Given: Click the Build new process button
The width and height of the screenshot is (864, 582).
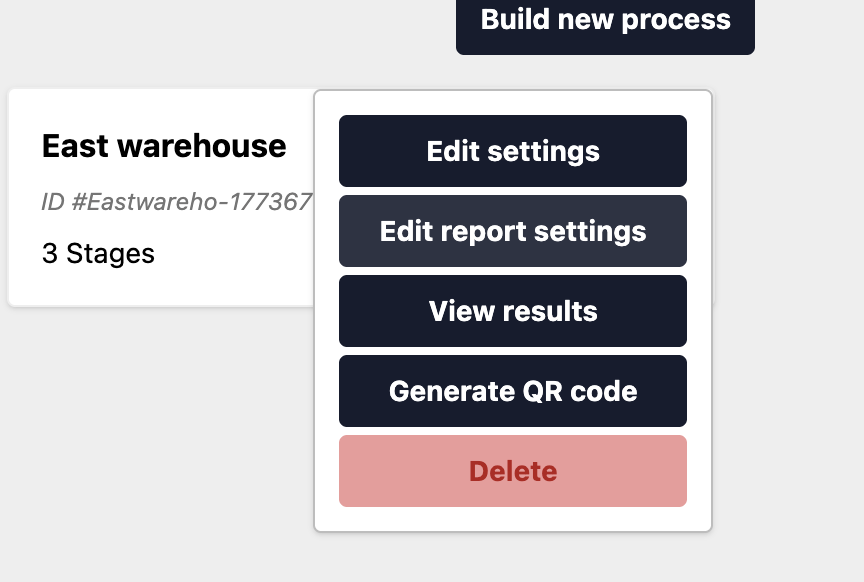Looking at the screenshot, I should (x=605, y=22).
